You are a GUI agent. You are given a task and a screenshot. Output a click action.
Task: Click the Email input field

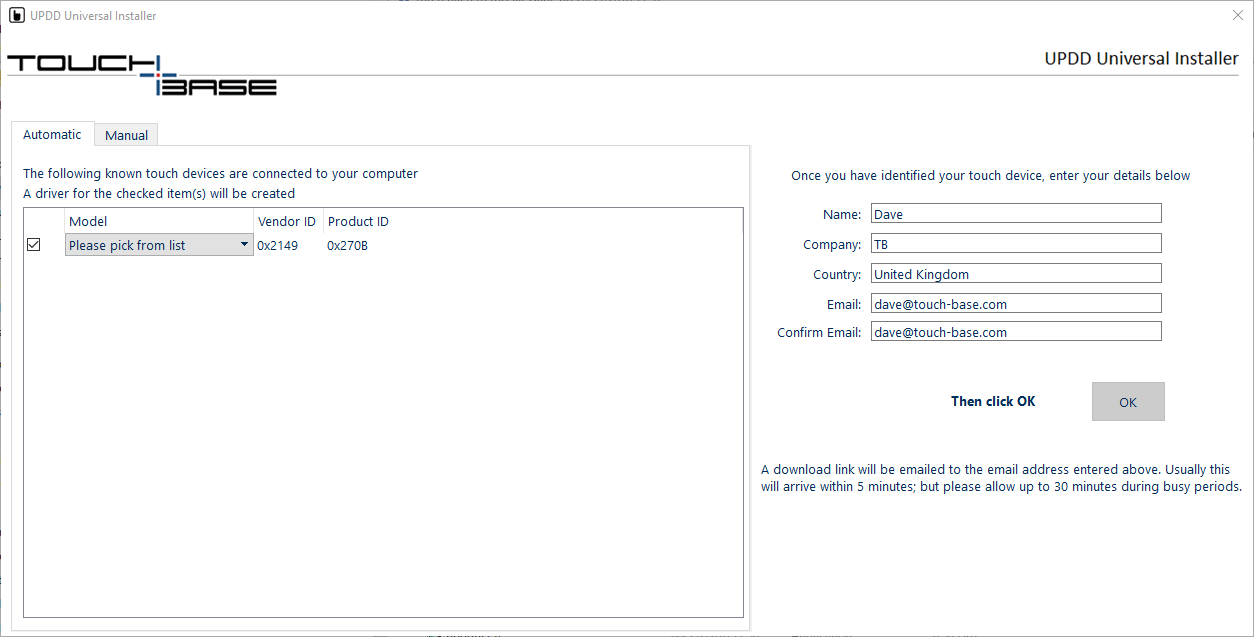[1016, 303]
